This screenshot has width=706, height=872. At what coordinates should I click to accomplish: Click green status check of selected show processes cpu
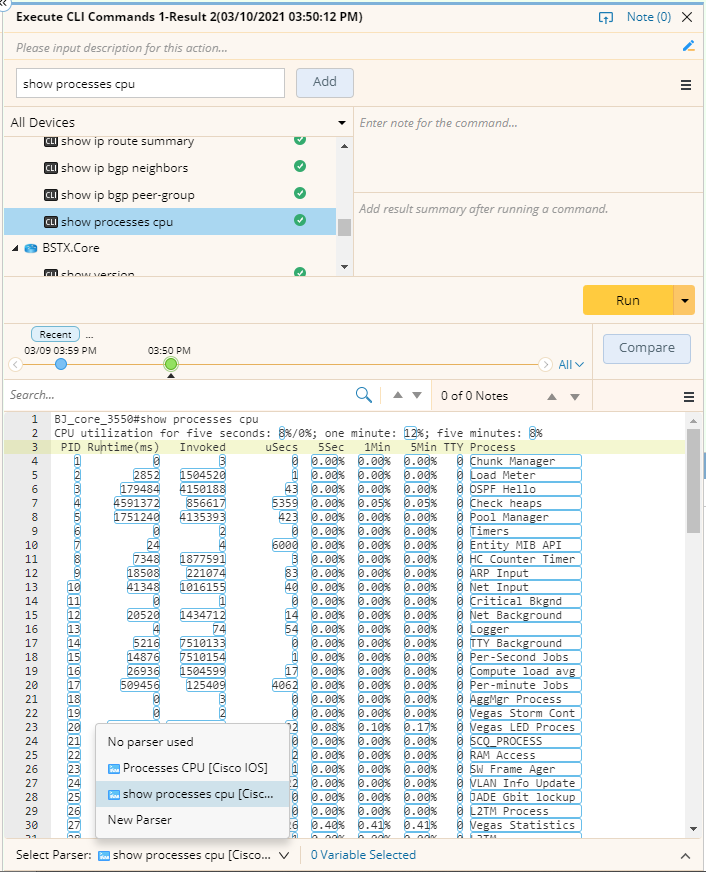pos(300,220)
